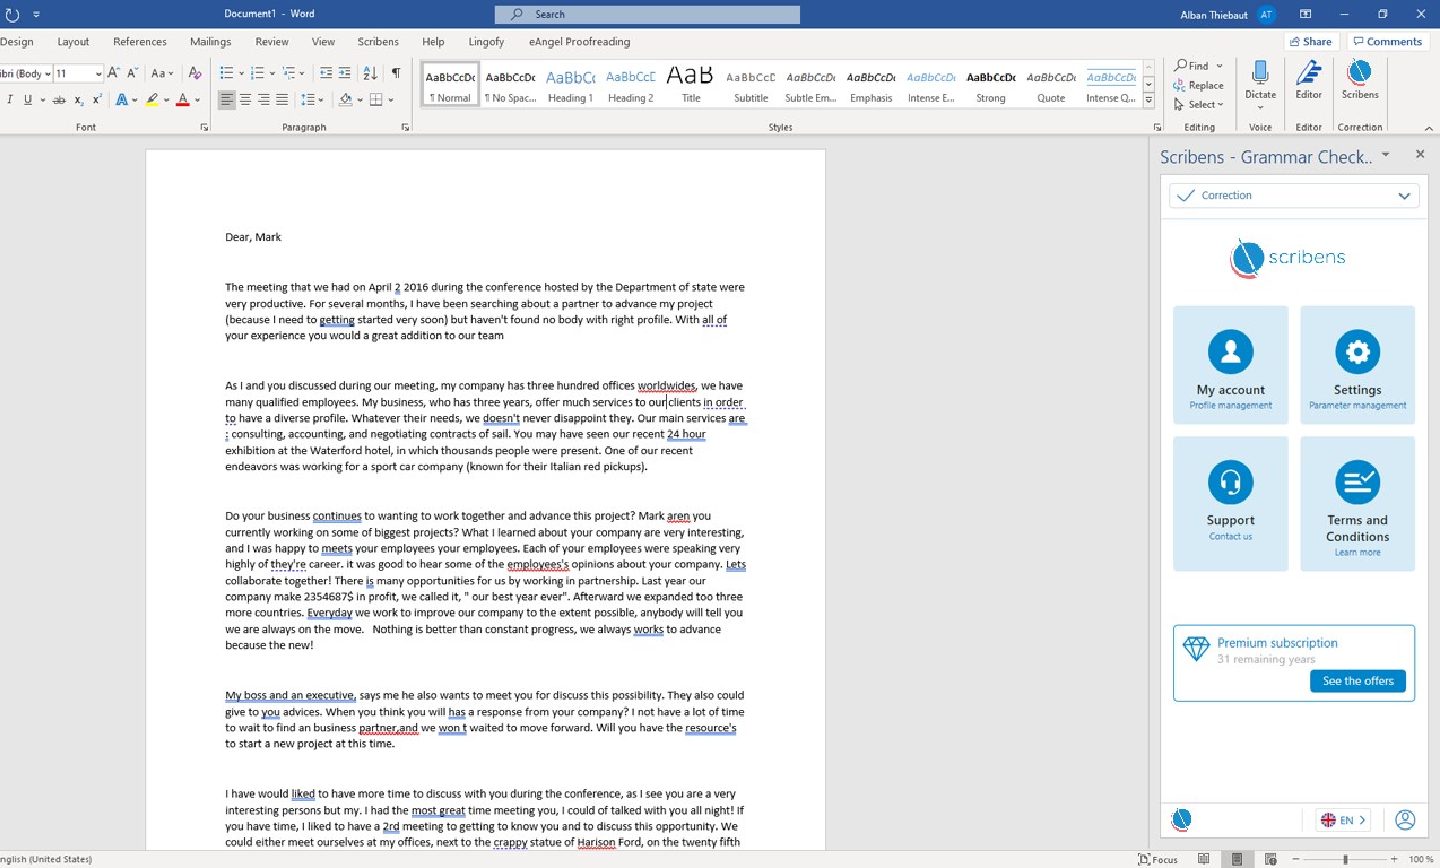Open font size dropdown
This screenshot has height=868, width=1440.
coord(98,73)
